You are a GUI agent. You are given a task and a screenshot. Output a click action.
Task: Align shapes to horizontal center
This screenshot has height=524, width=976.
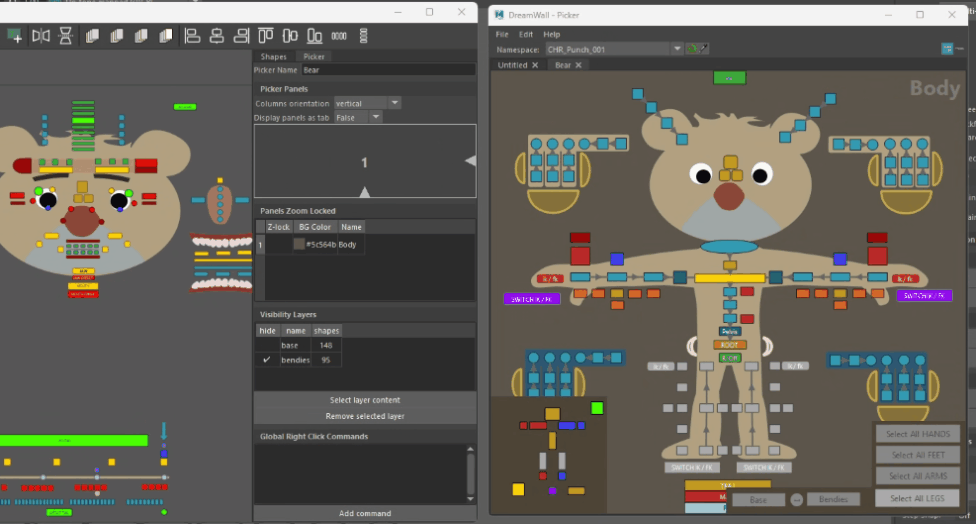tap(217, 36)
